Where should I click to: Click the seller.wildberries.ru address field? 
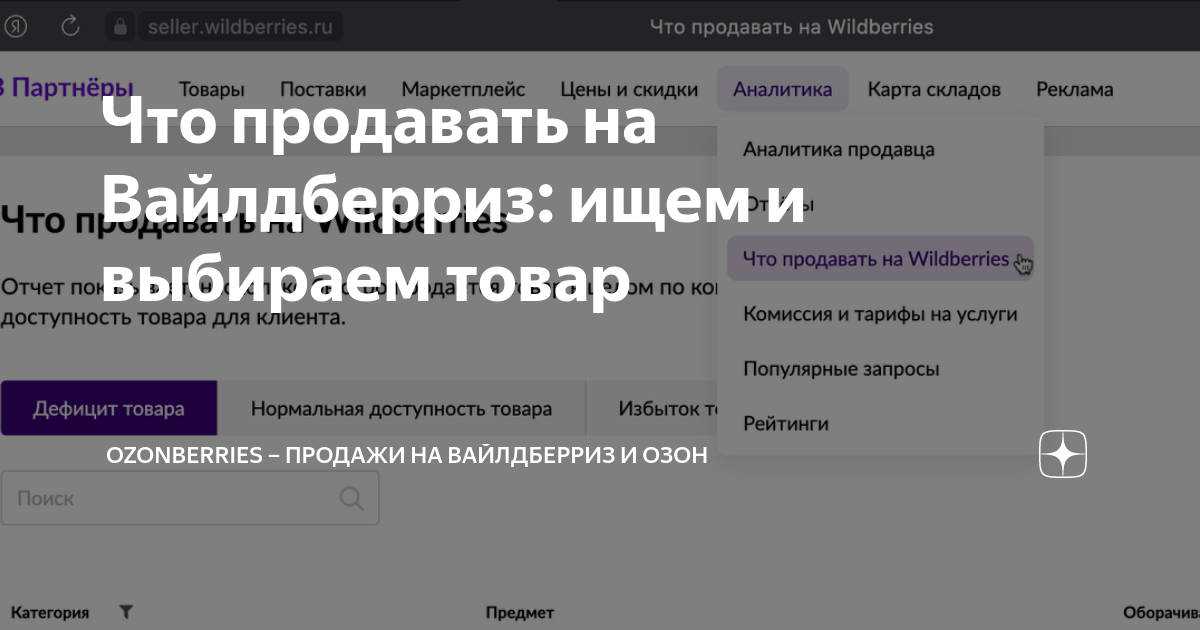click(x=239, y=27)
